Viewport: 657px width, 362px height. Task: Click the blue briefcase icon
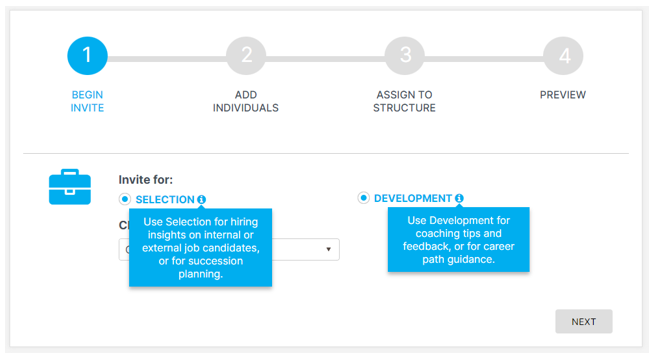point(70,187)
